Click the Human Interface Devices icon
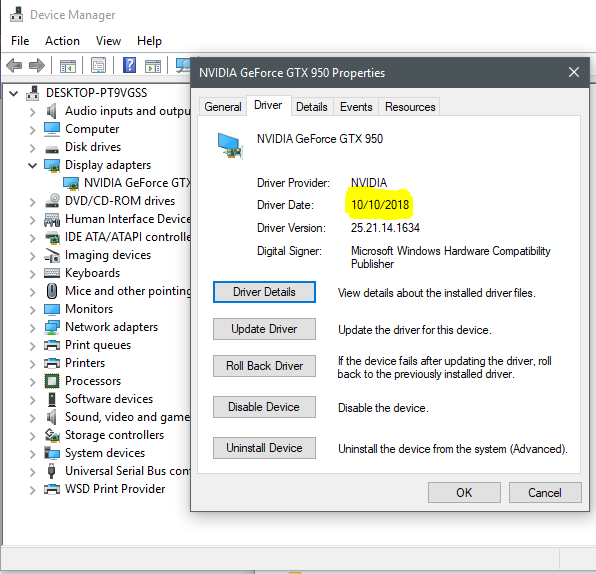Screen dimensions: 596x574 [52, 219]
